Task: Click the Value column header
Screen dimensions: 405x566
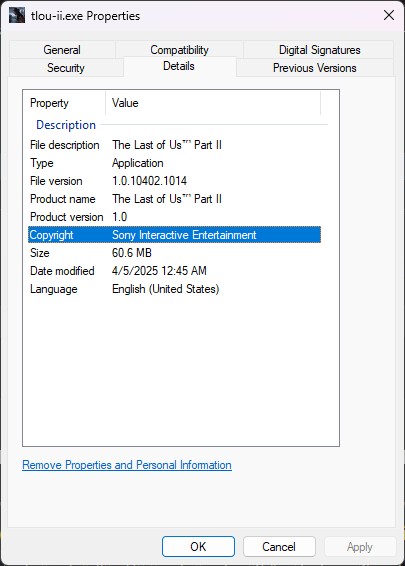Action: pyautogui.click(x=213, y=103)
